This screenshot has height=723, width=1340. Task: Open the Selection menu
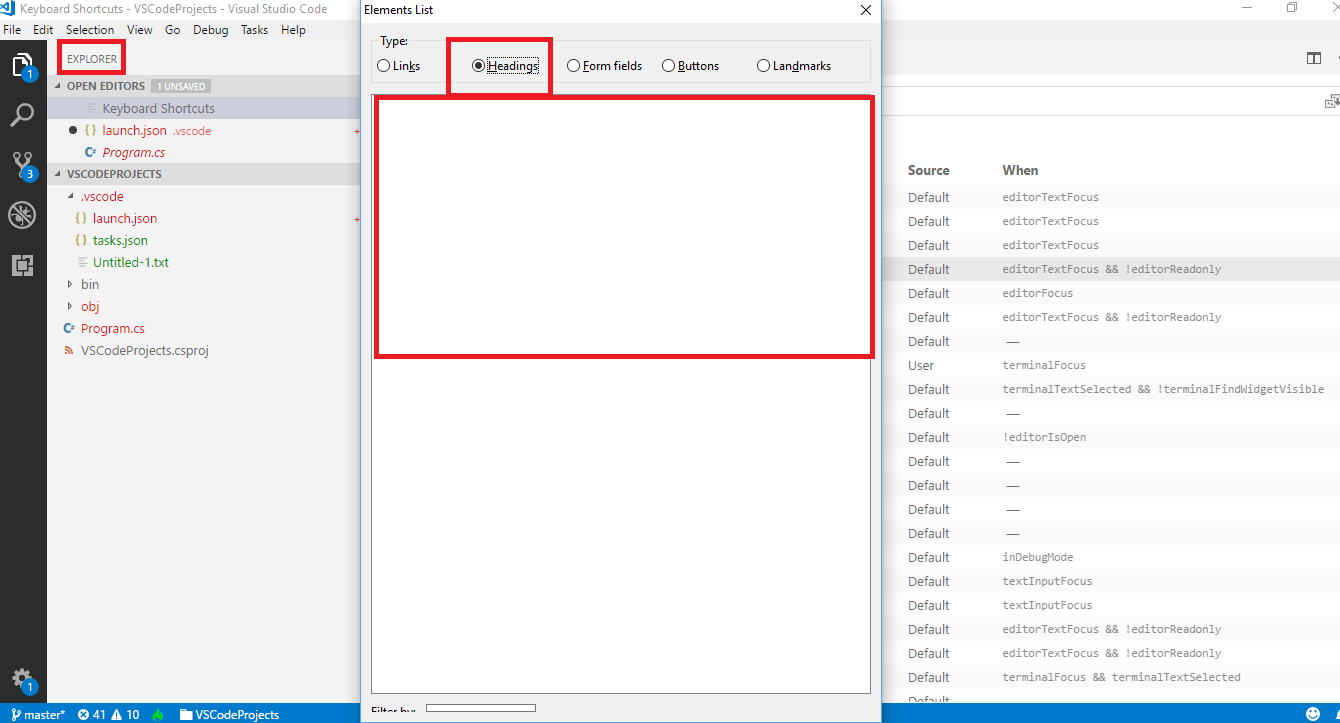click(90, 29)
